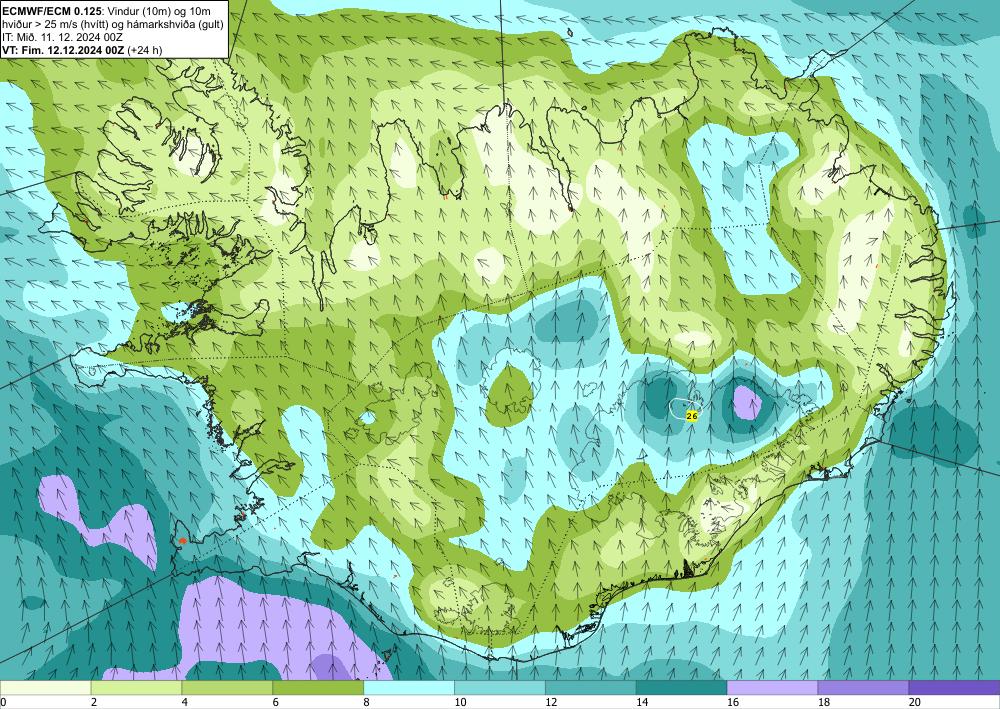The image size is (1000, 709).
Task: Select the dark green 6–8 legend swatch
Action: point(318,688)
